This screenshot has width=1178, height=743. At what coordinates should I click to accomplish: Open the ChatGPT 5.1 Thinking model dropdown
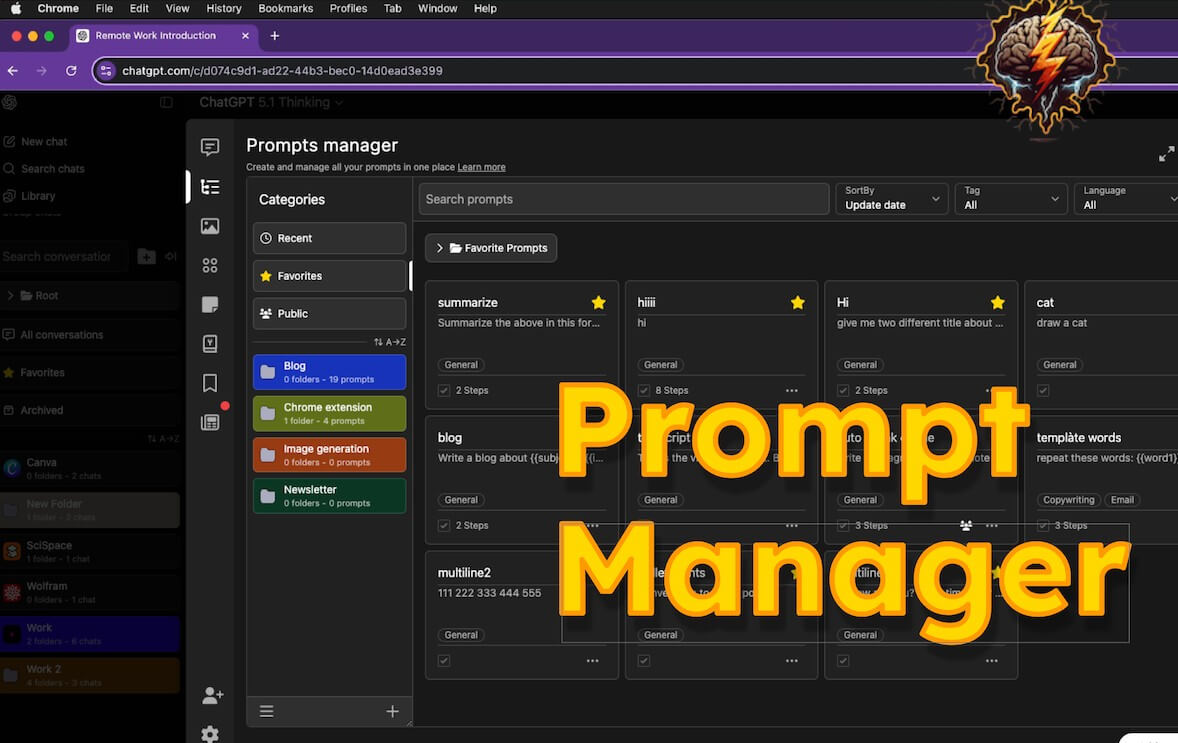[270, 102]
